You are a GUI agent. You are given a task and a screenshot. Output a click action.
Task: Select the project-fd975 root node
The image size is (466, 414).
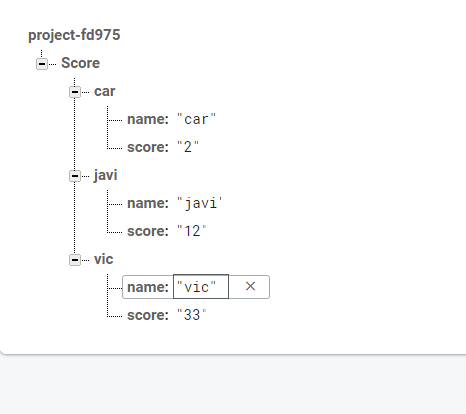74,35
